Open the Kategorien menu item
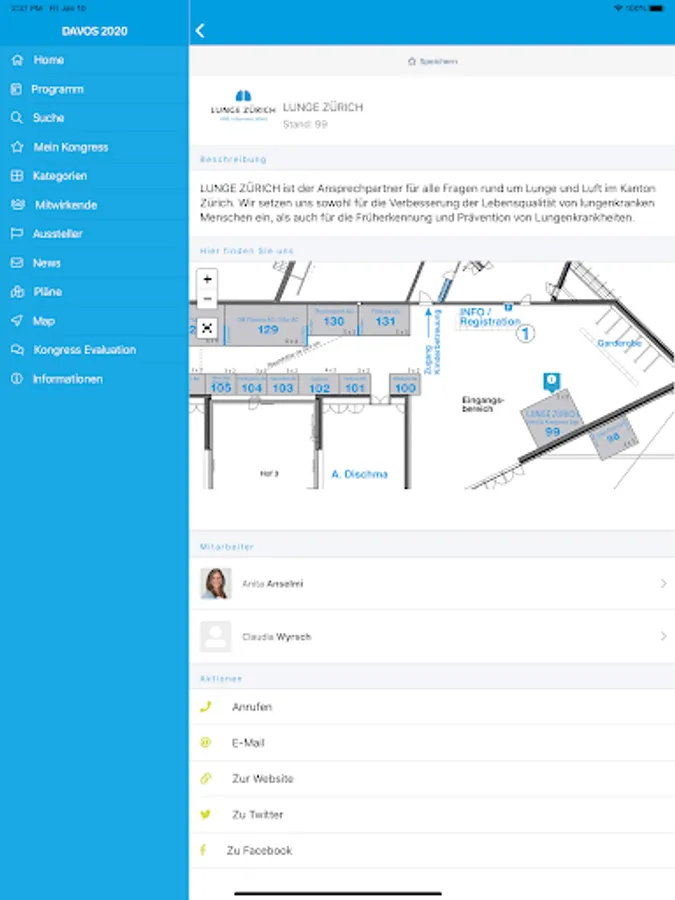Image resolution: width=675 pixels, height=900 pixels. click(94, 176)
